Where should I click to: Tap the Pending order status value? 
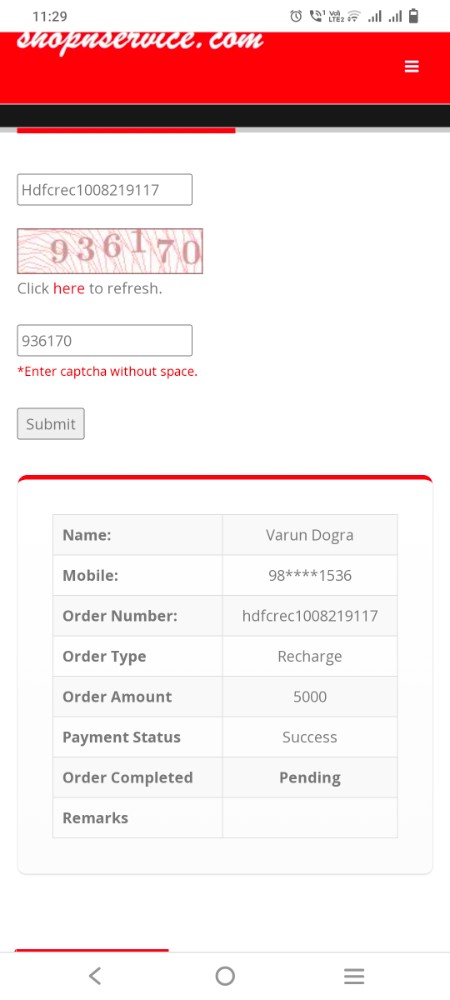pos(310,777)
